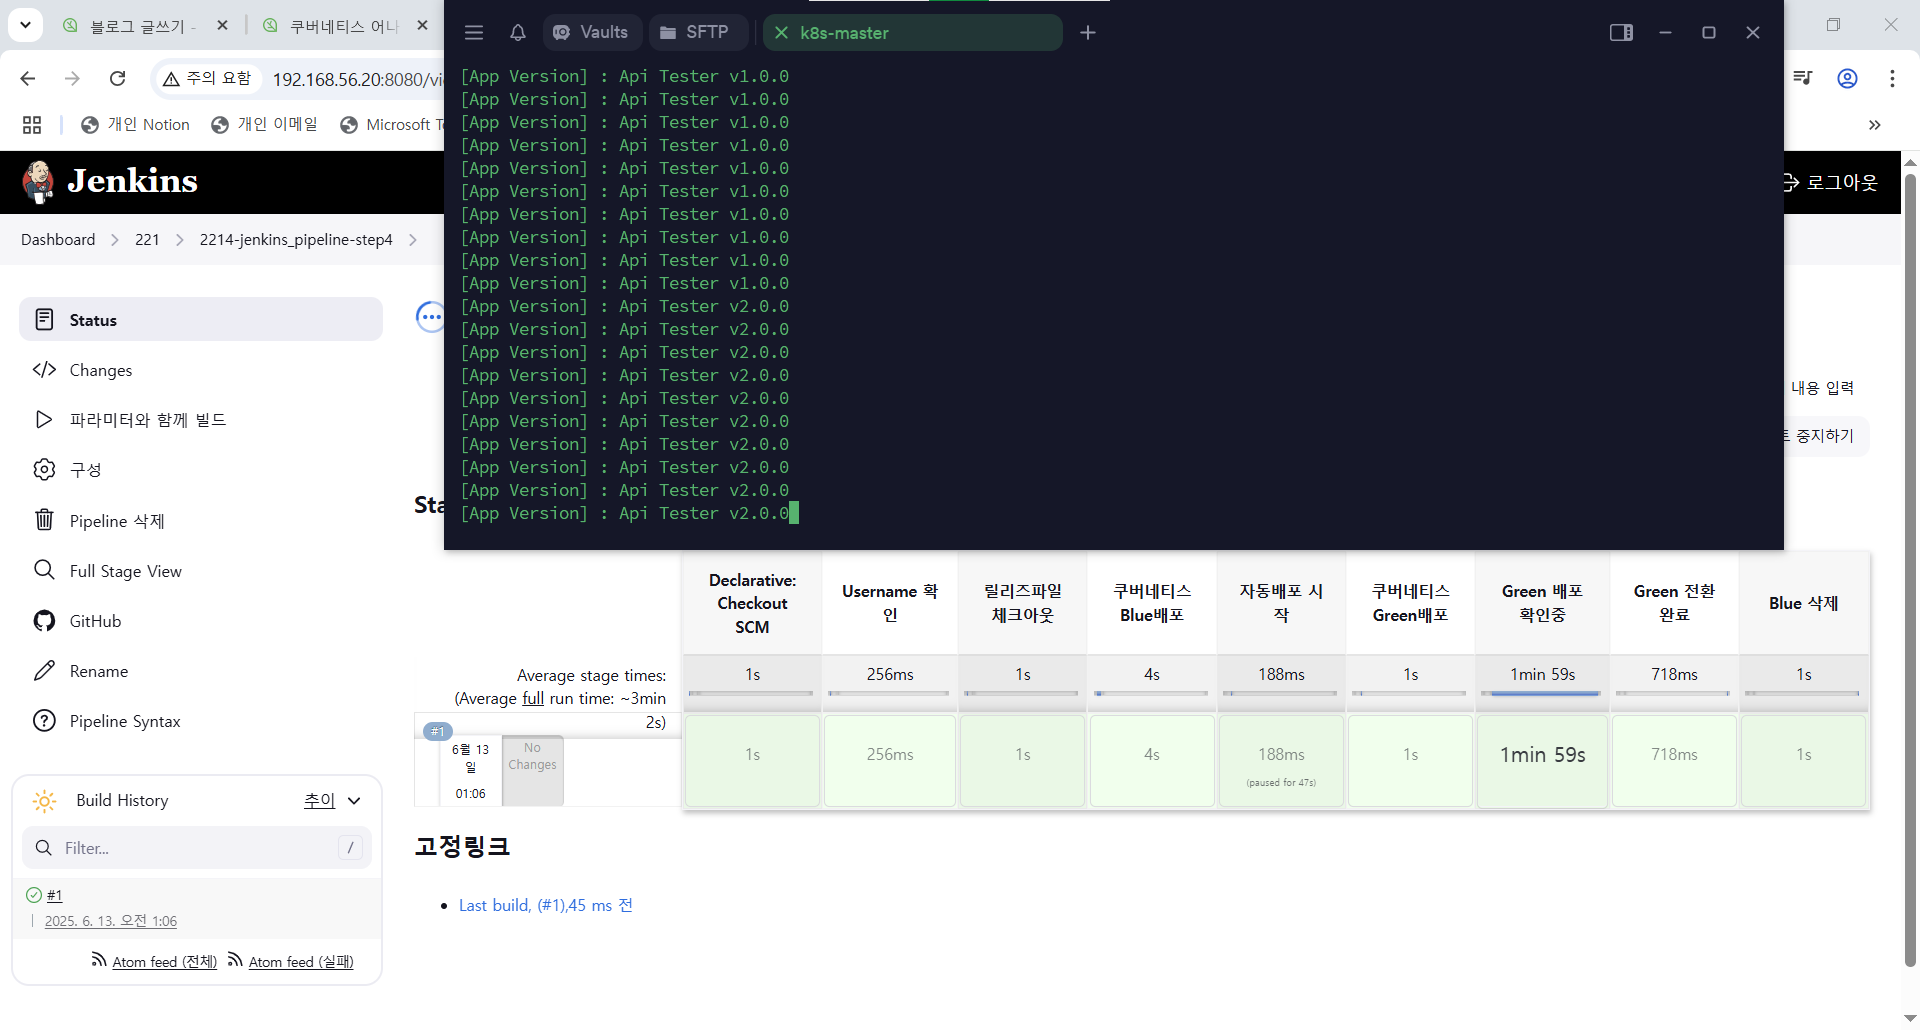The width and height of the screenshot is (1920, 1030).
Task: Click the Blue 삭제 1s stage cell
Action: pos(1803,760)
